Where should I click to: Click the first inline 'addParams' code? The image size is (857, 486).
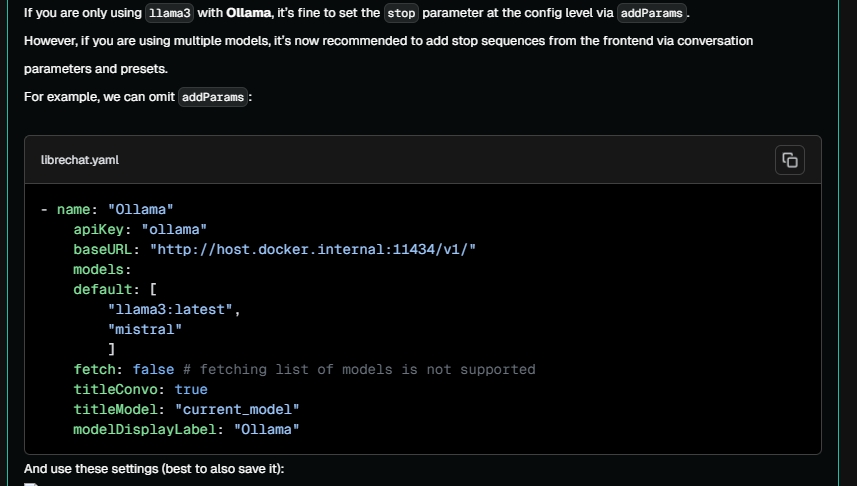(652, 14)
